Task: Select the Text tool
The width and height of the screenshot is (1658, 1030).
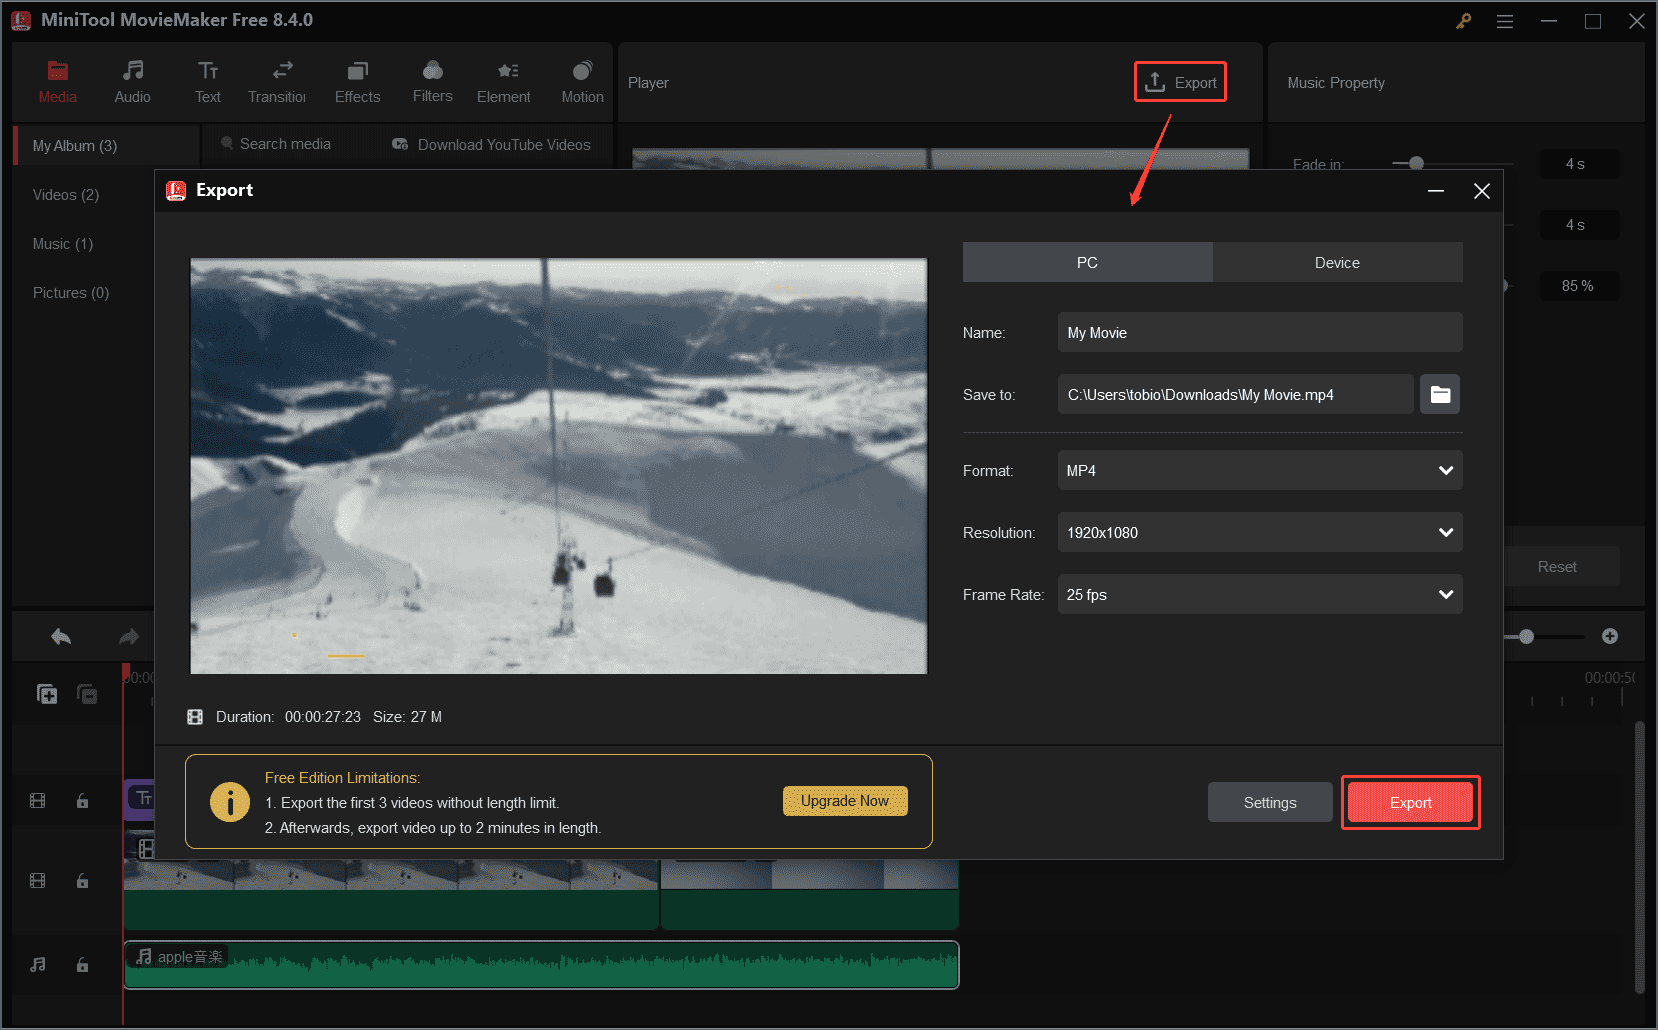Action: point(208,80)
